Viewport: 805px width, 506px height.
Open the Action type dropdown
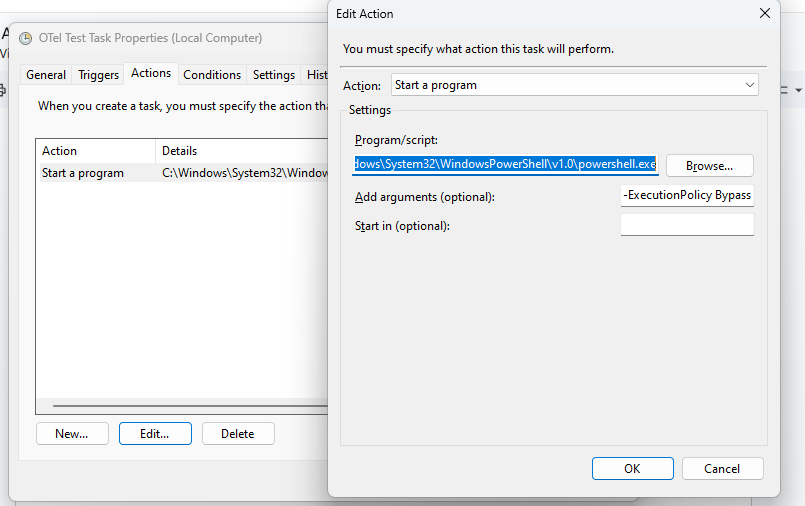tap(574, 85)
